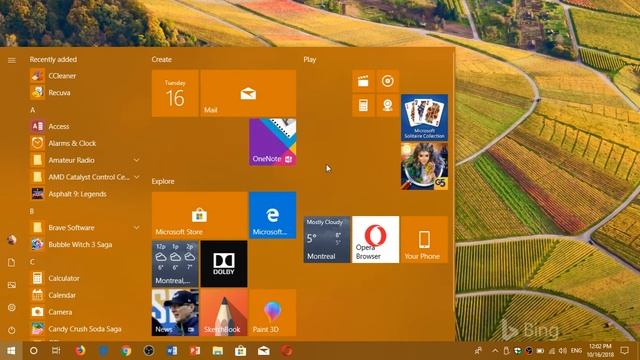
Task: Show hidden system tray icons chevron
Action: click(x=495, y=351)
